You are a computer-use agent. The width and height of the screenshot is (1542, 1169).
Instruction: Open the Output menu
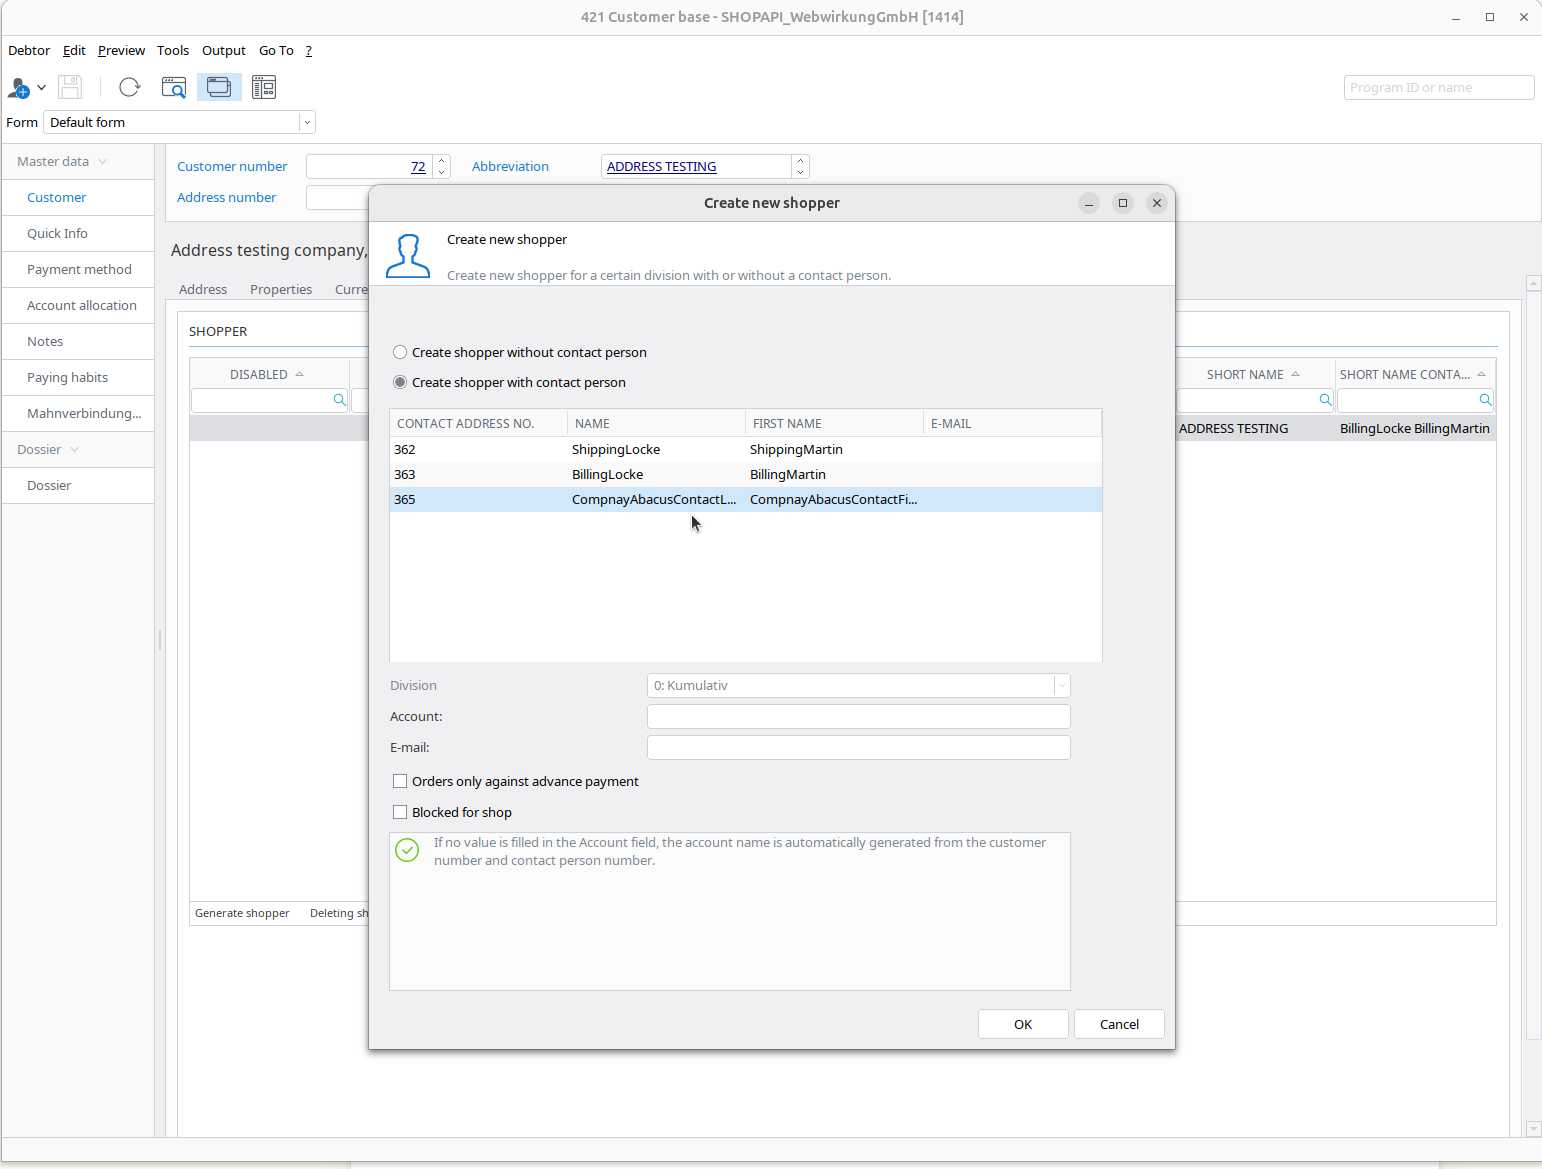coord(223,50)
